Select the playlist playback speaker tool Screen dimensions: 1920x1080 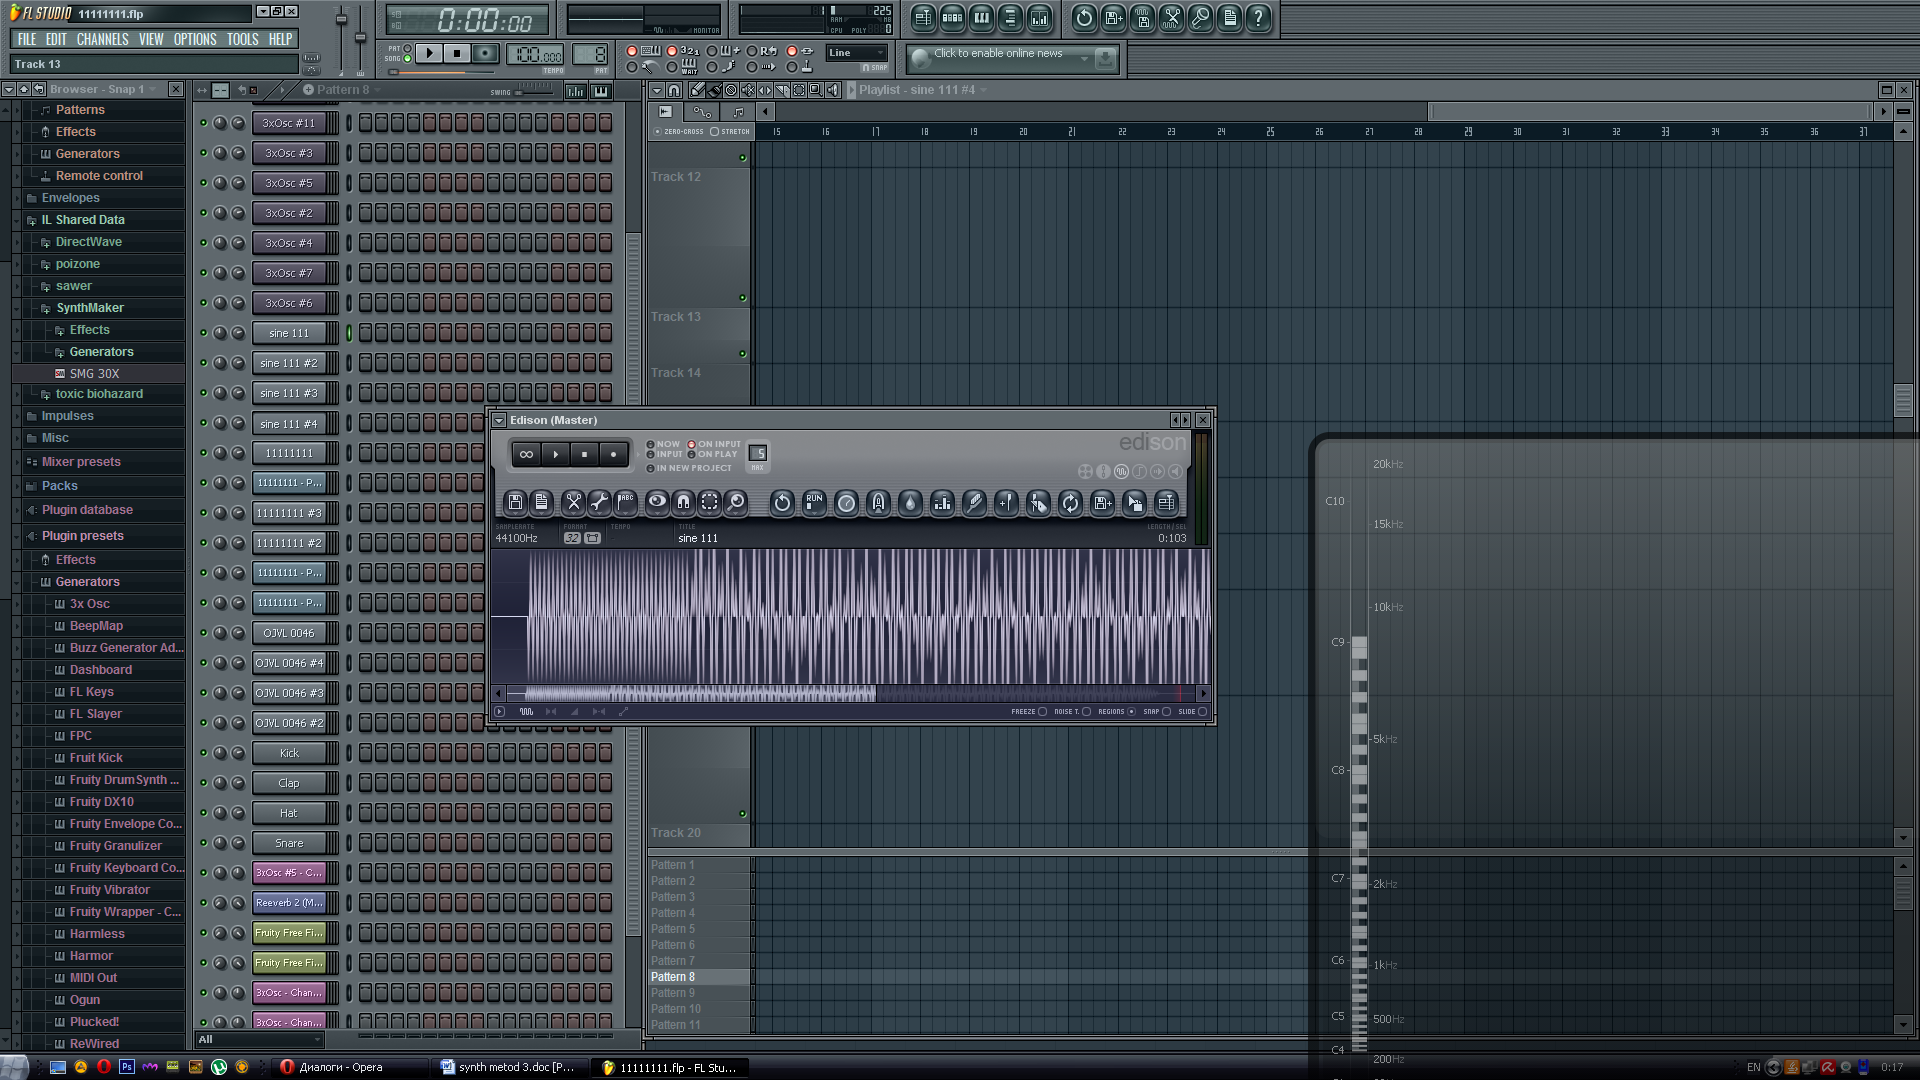pos(833,90)
